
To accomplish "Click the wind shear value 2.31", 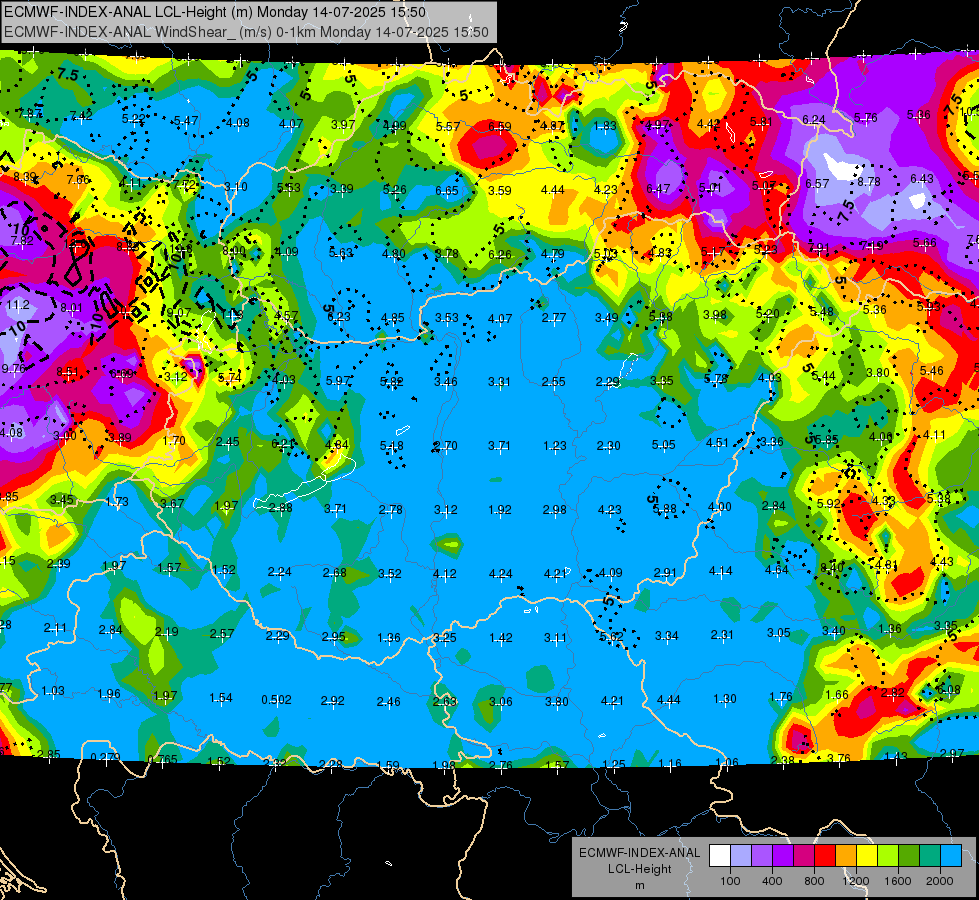I will click(722, 635).
